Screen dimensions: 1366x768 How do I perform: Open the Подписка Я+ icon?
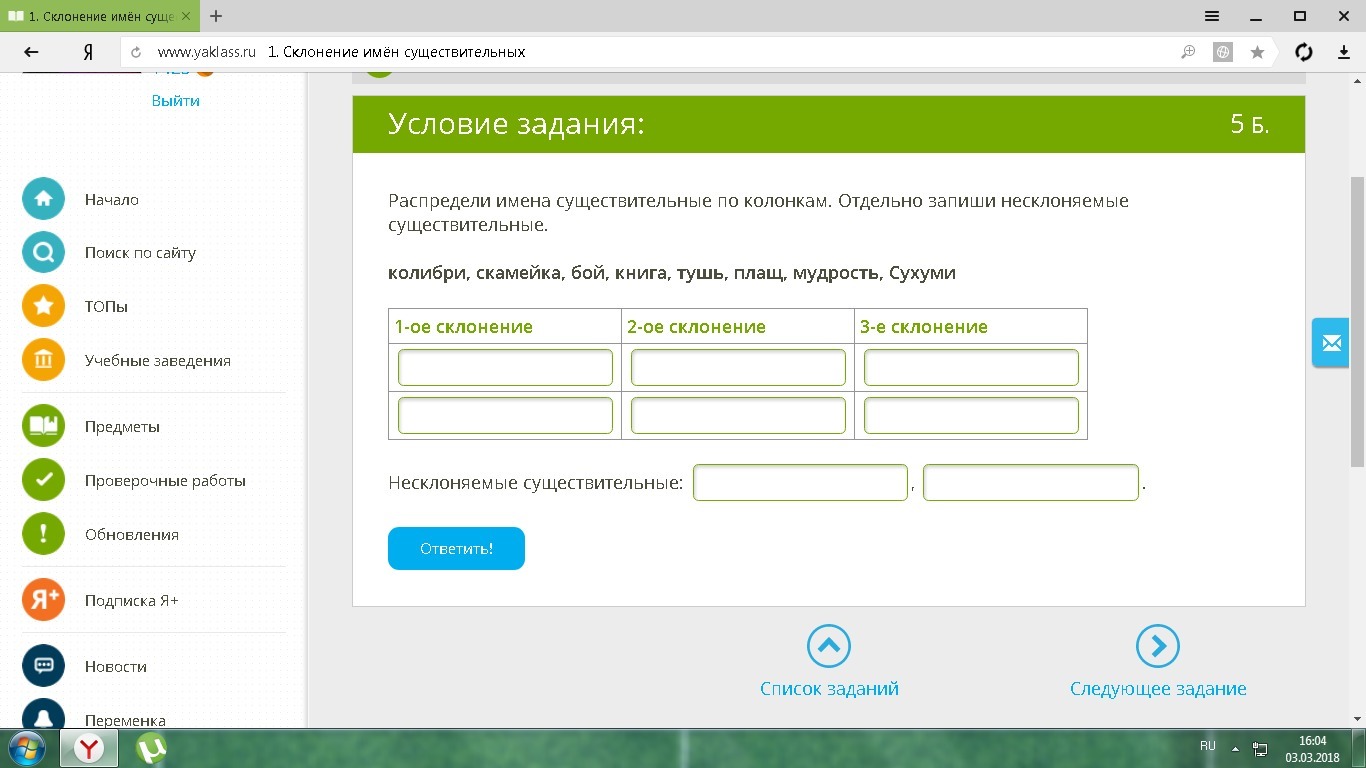click(x=43, y=601)
